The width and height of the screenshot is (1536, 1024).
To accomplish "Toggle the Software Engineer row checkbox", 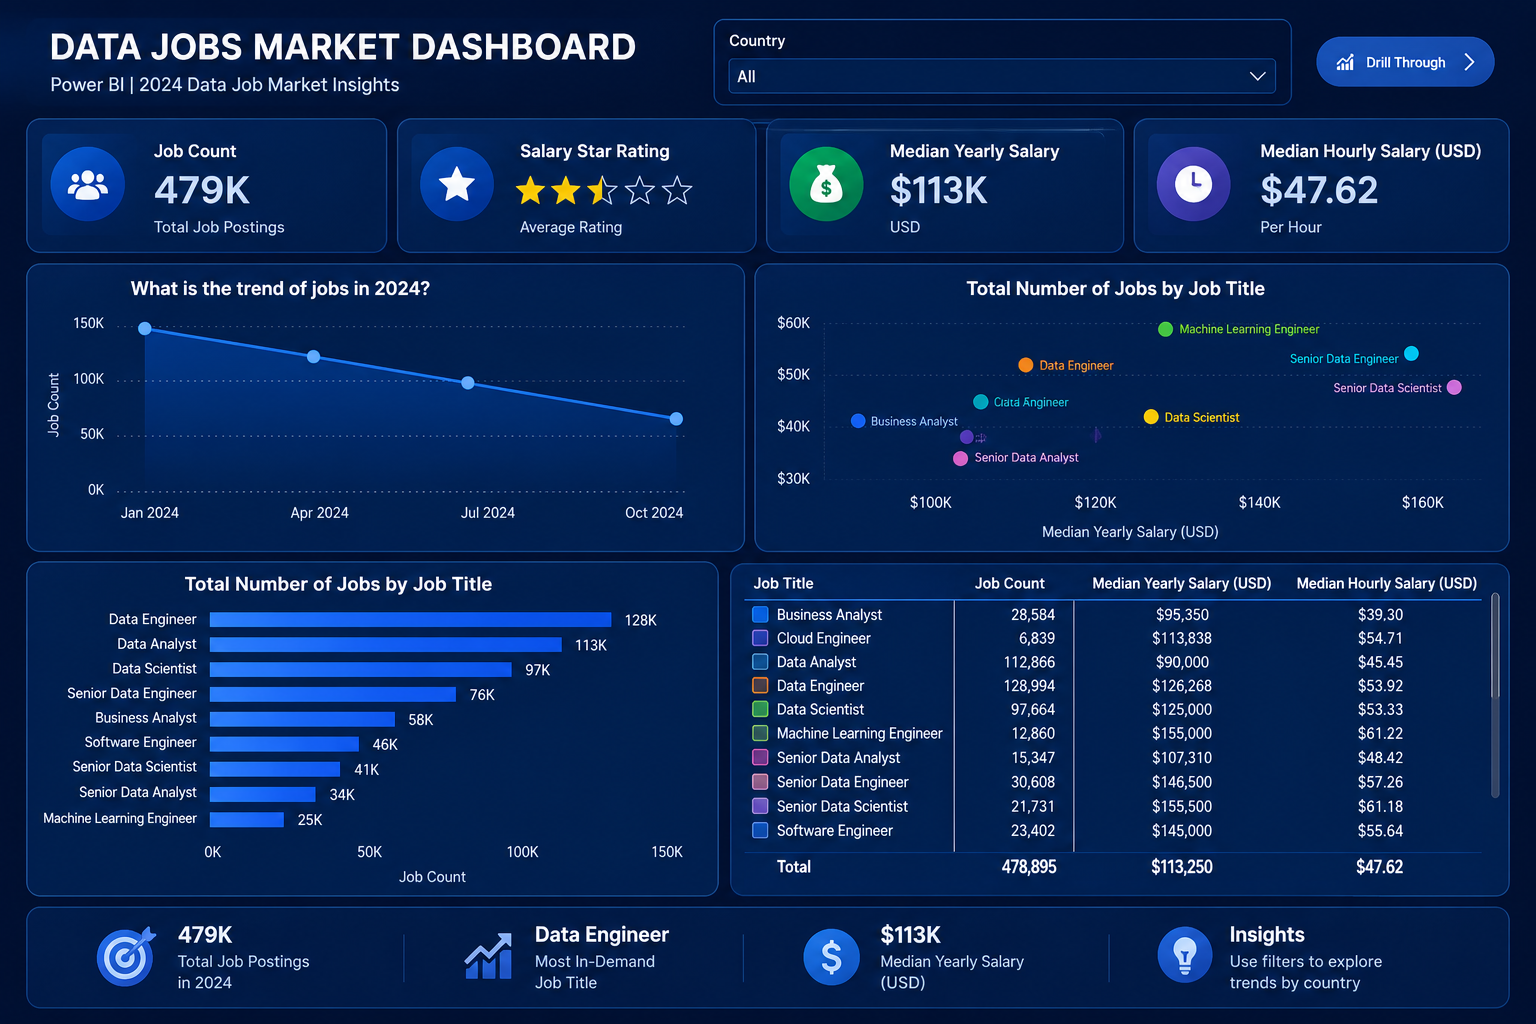I will pyautogui.click(x=760, y=830).
